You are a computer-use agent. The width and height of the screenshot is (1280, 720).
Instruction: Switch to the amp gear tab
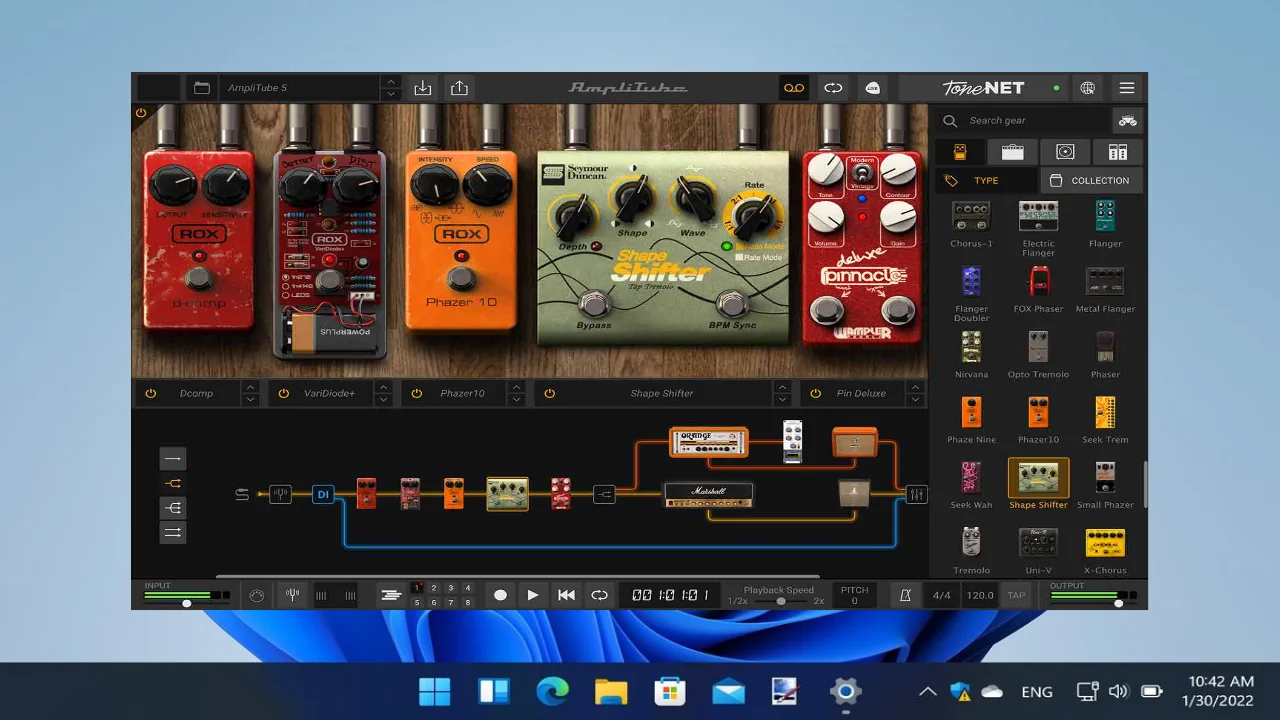[x=1012, y=152]
